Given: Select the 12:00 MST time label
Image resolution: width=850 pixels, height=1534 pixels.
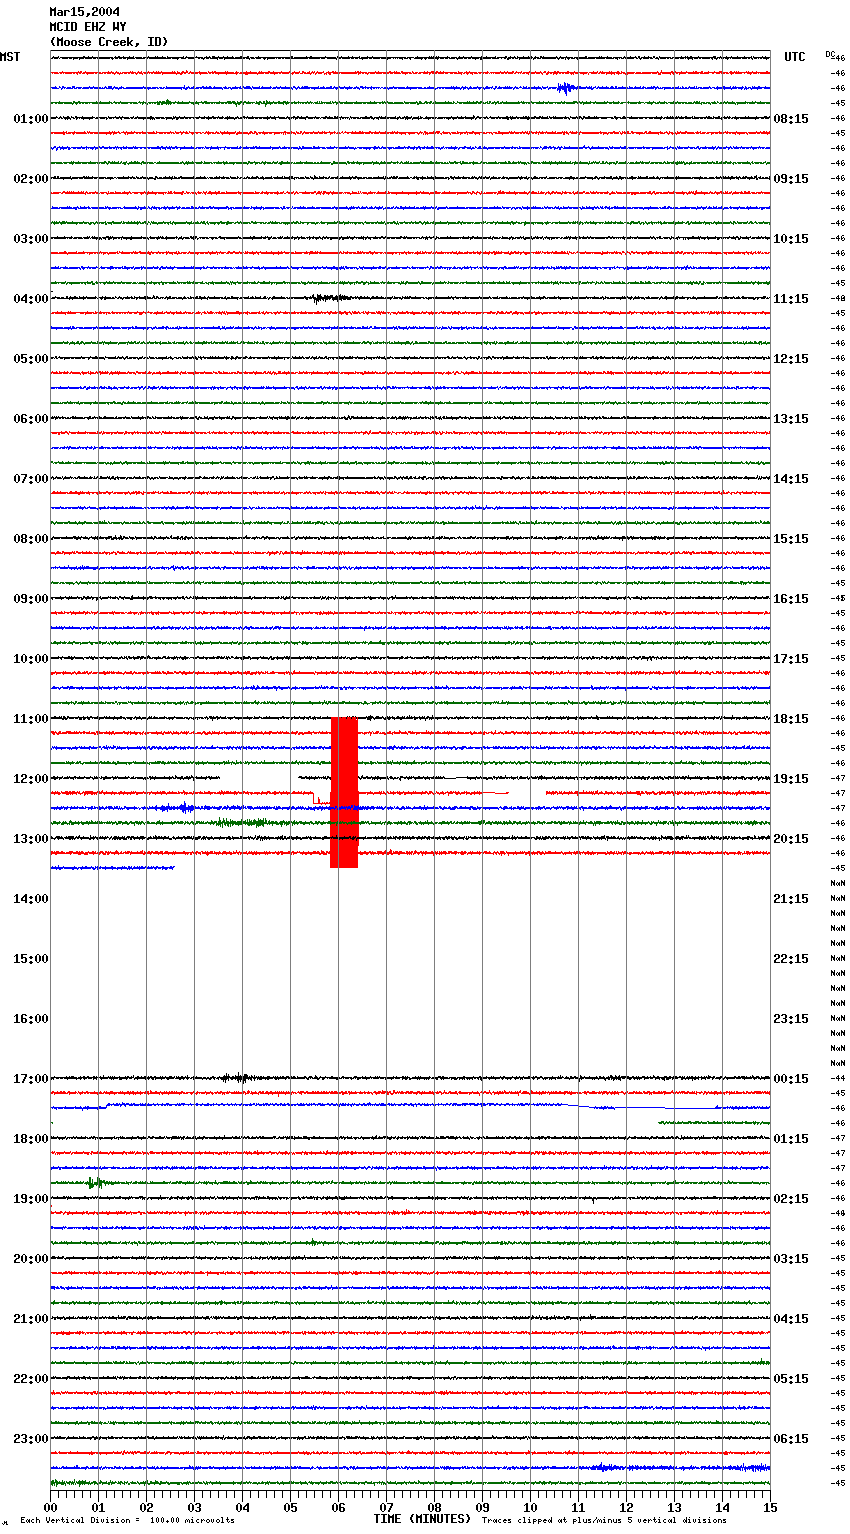Looking at the screenshot, I should pos(31,779).
